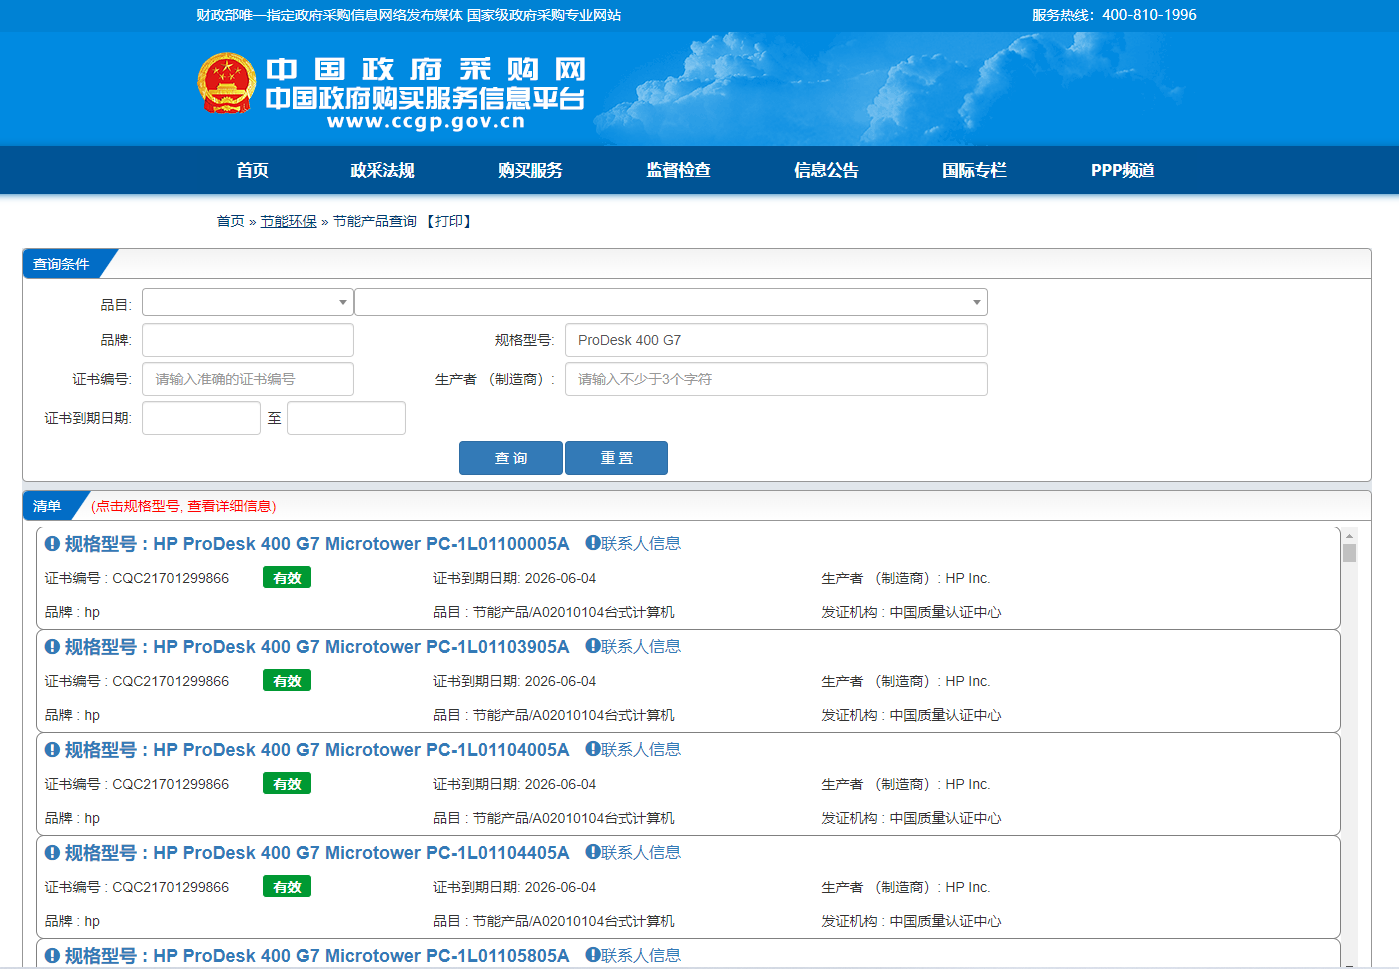Click the 服务热线: 400-810-1996 text
Screen dimensions: 1399x969
[1114, 15]
